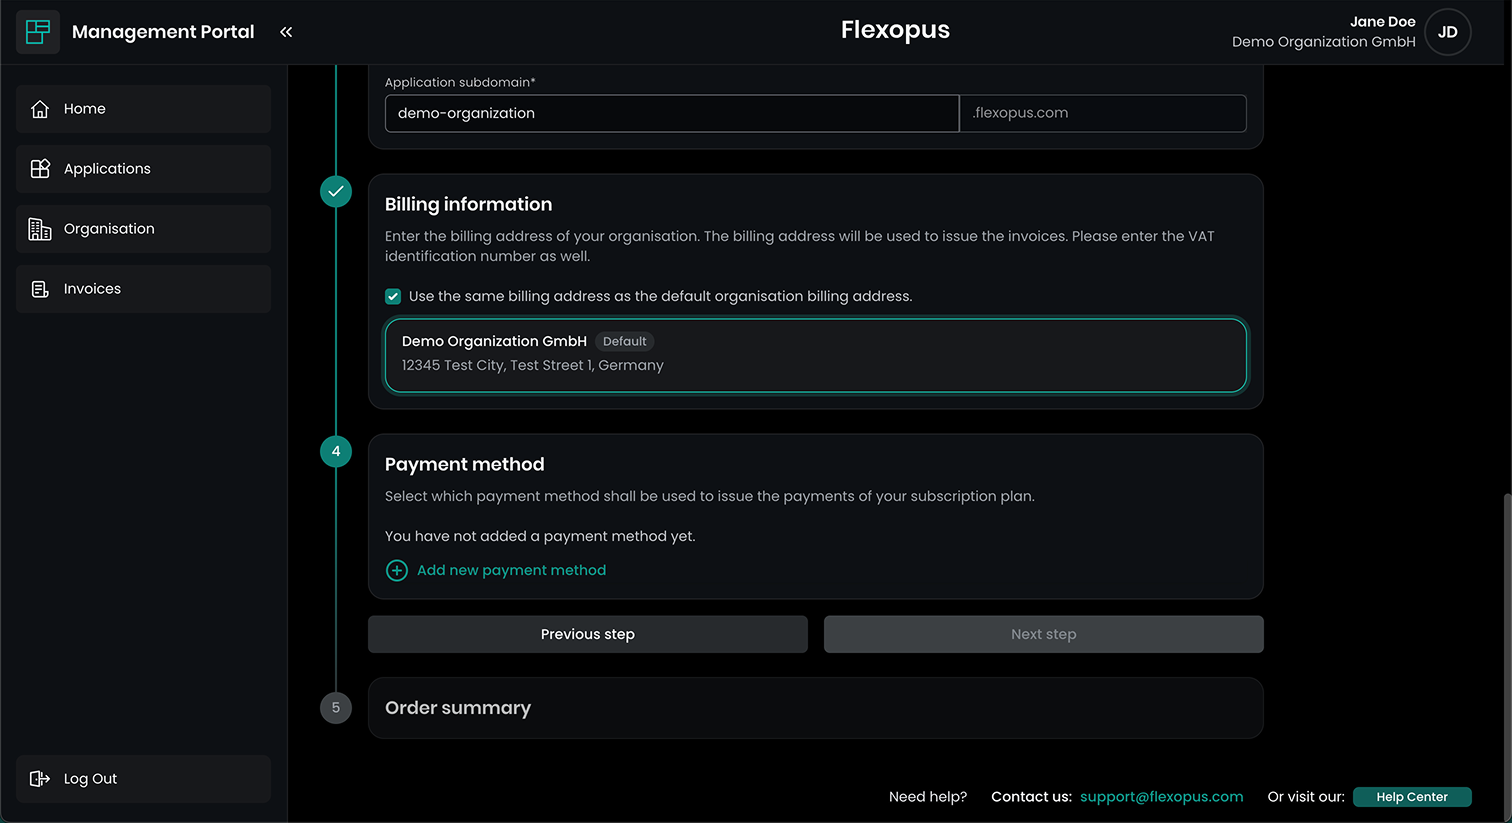The image size is (1512, 823).
Task: Click the Invoices document icon
Action: tap(40, 289)
